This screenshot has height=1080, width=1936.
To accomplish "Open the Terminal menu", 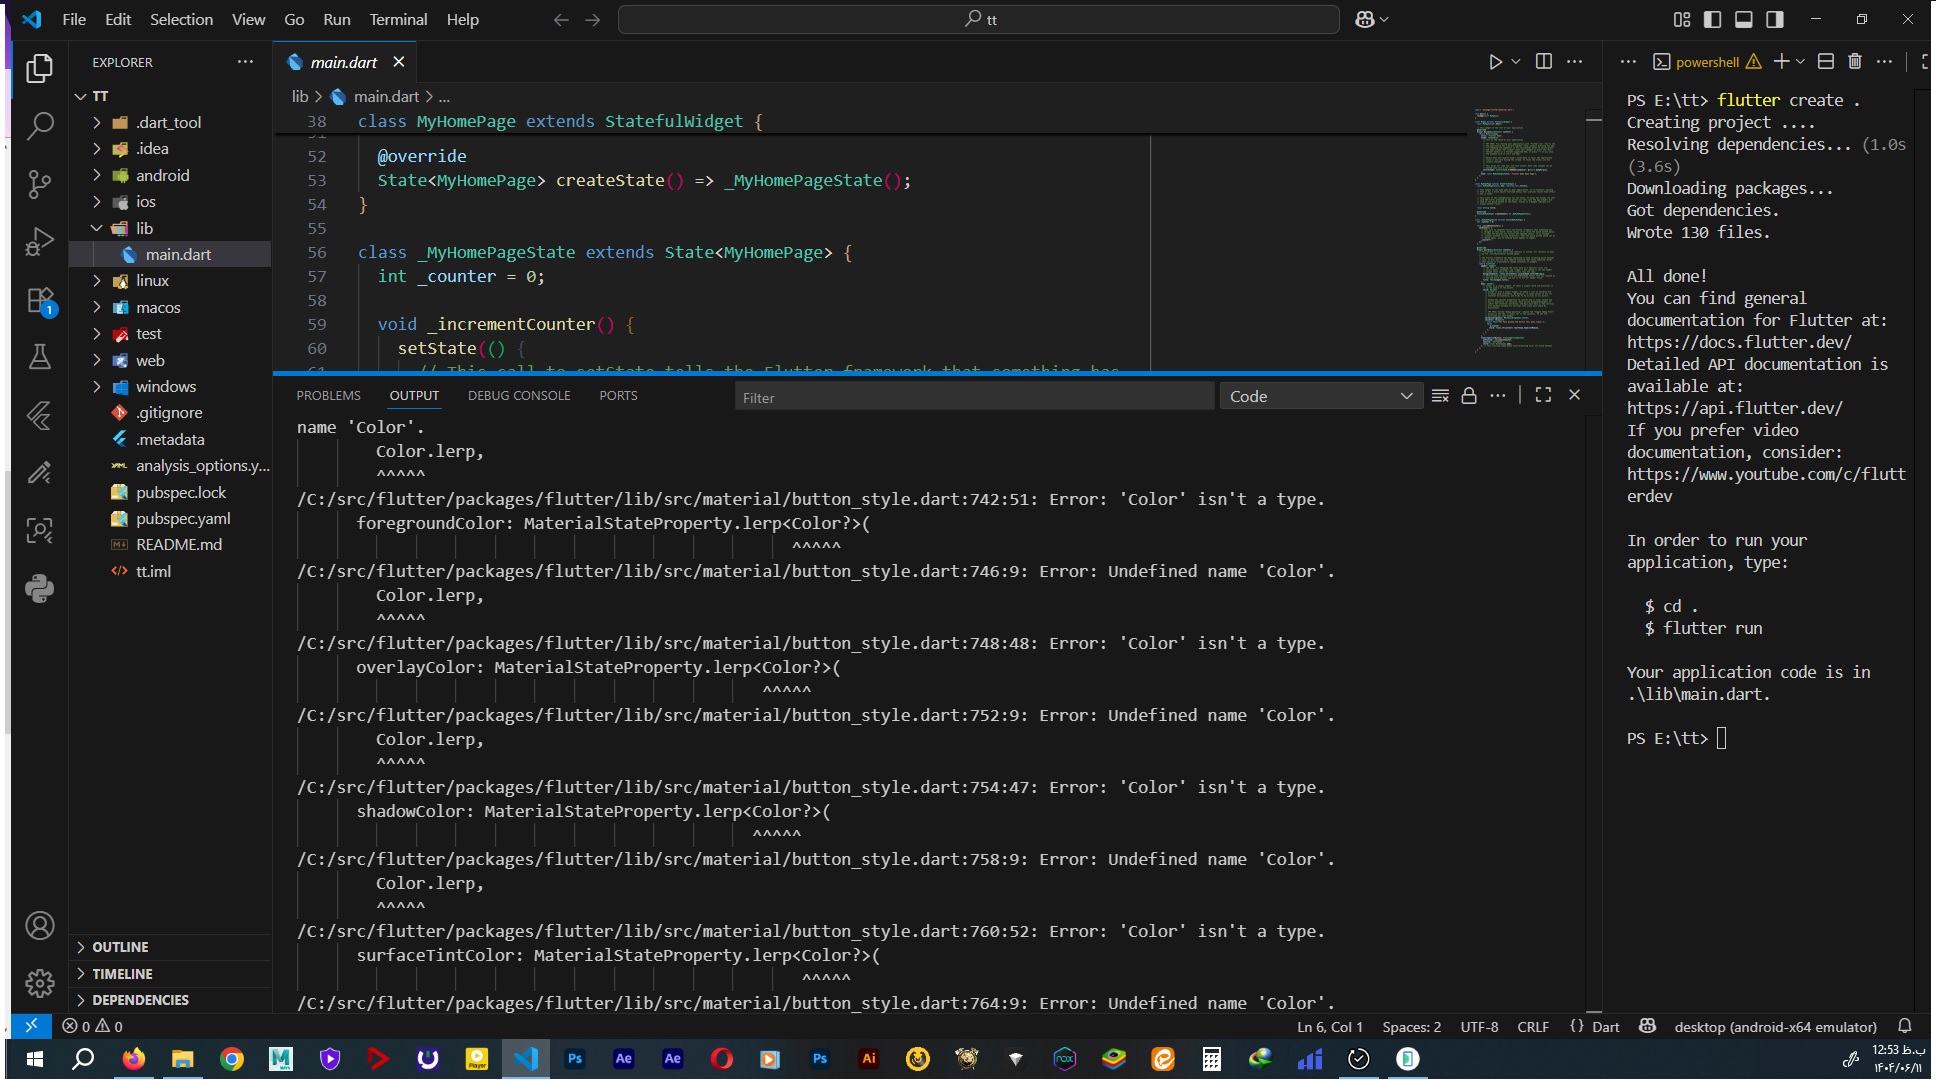I will [x=398, y=20].
